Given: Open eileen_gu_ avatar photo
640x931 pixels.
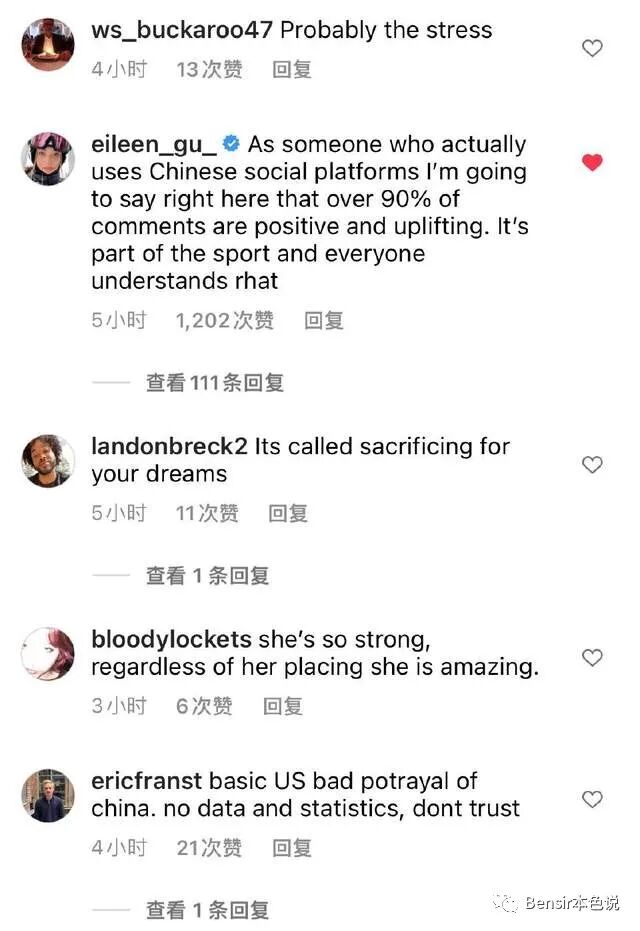Looking at the screenshot, I should (48, 159).
